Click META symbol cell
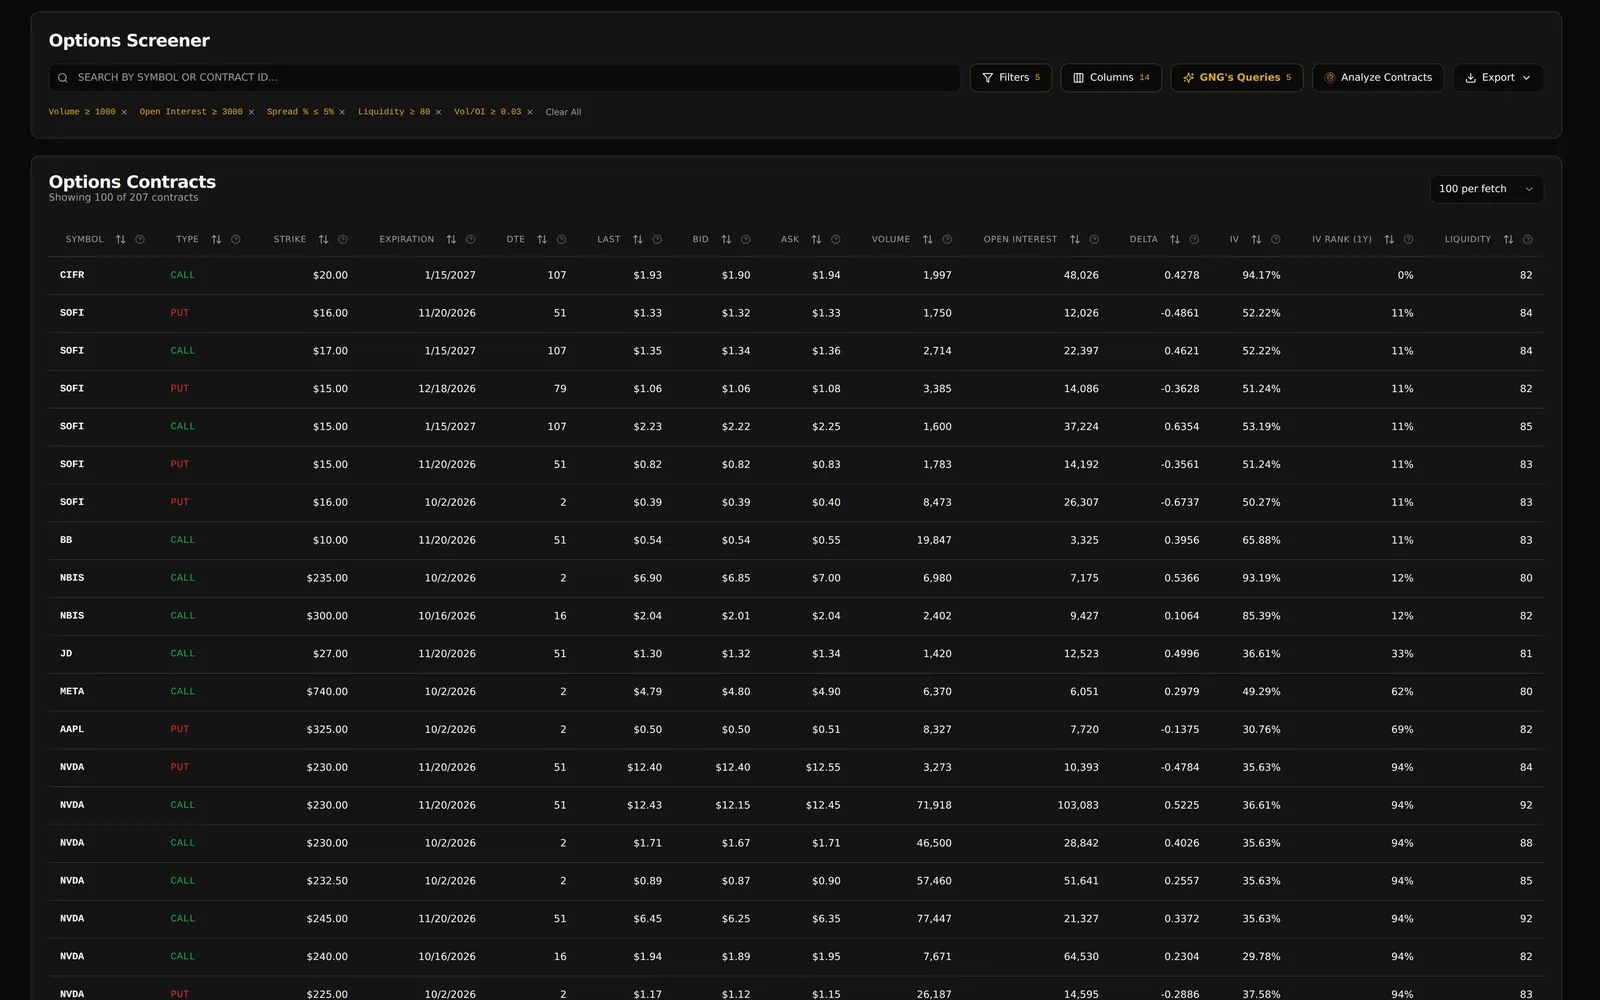 [72, 692]
